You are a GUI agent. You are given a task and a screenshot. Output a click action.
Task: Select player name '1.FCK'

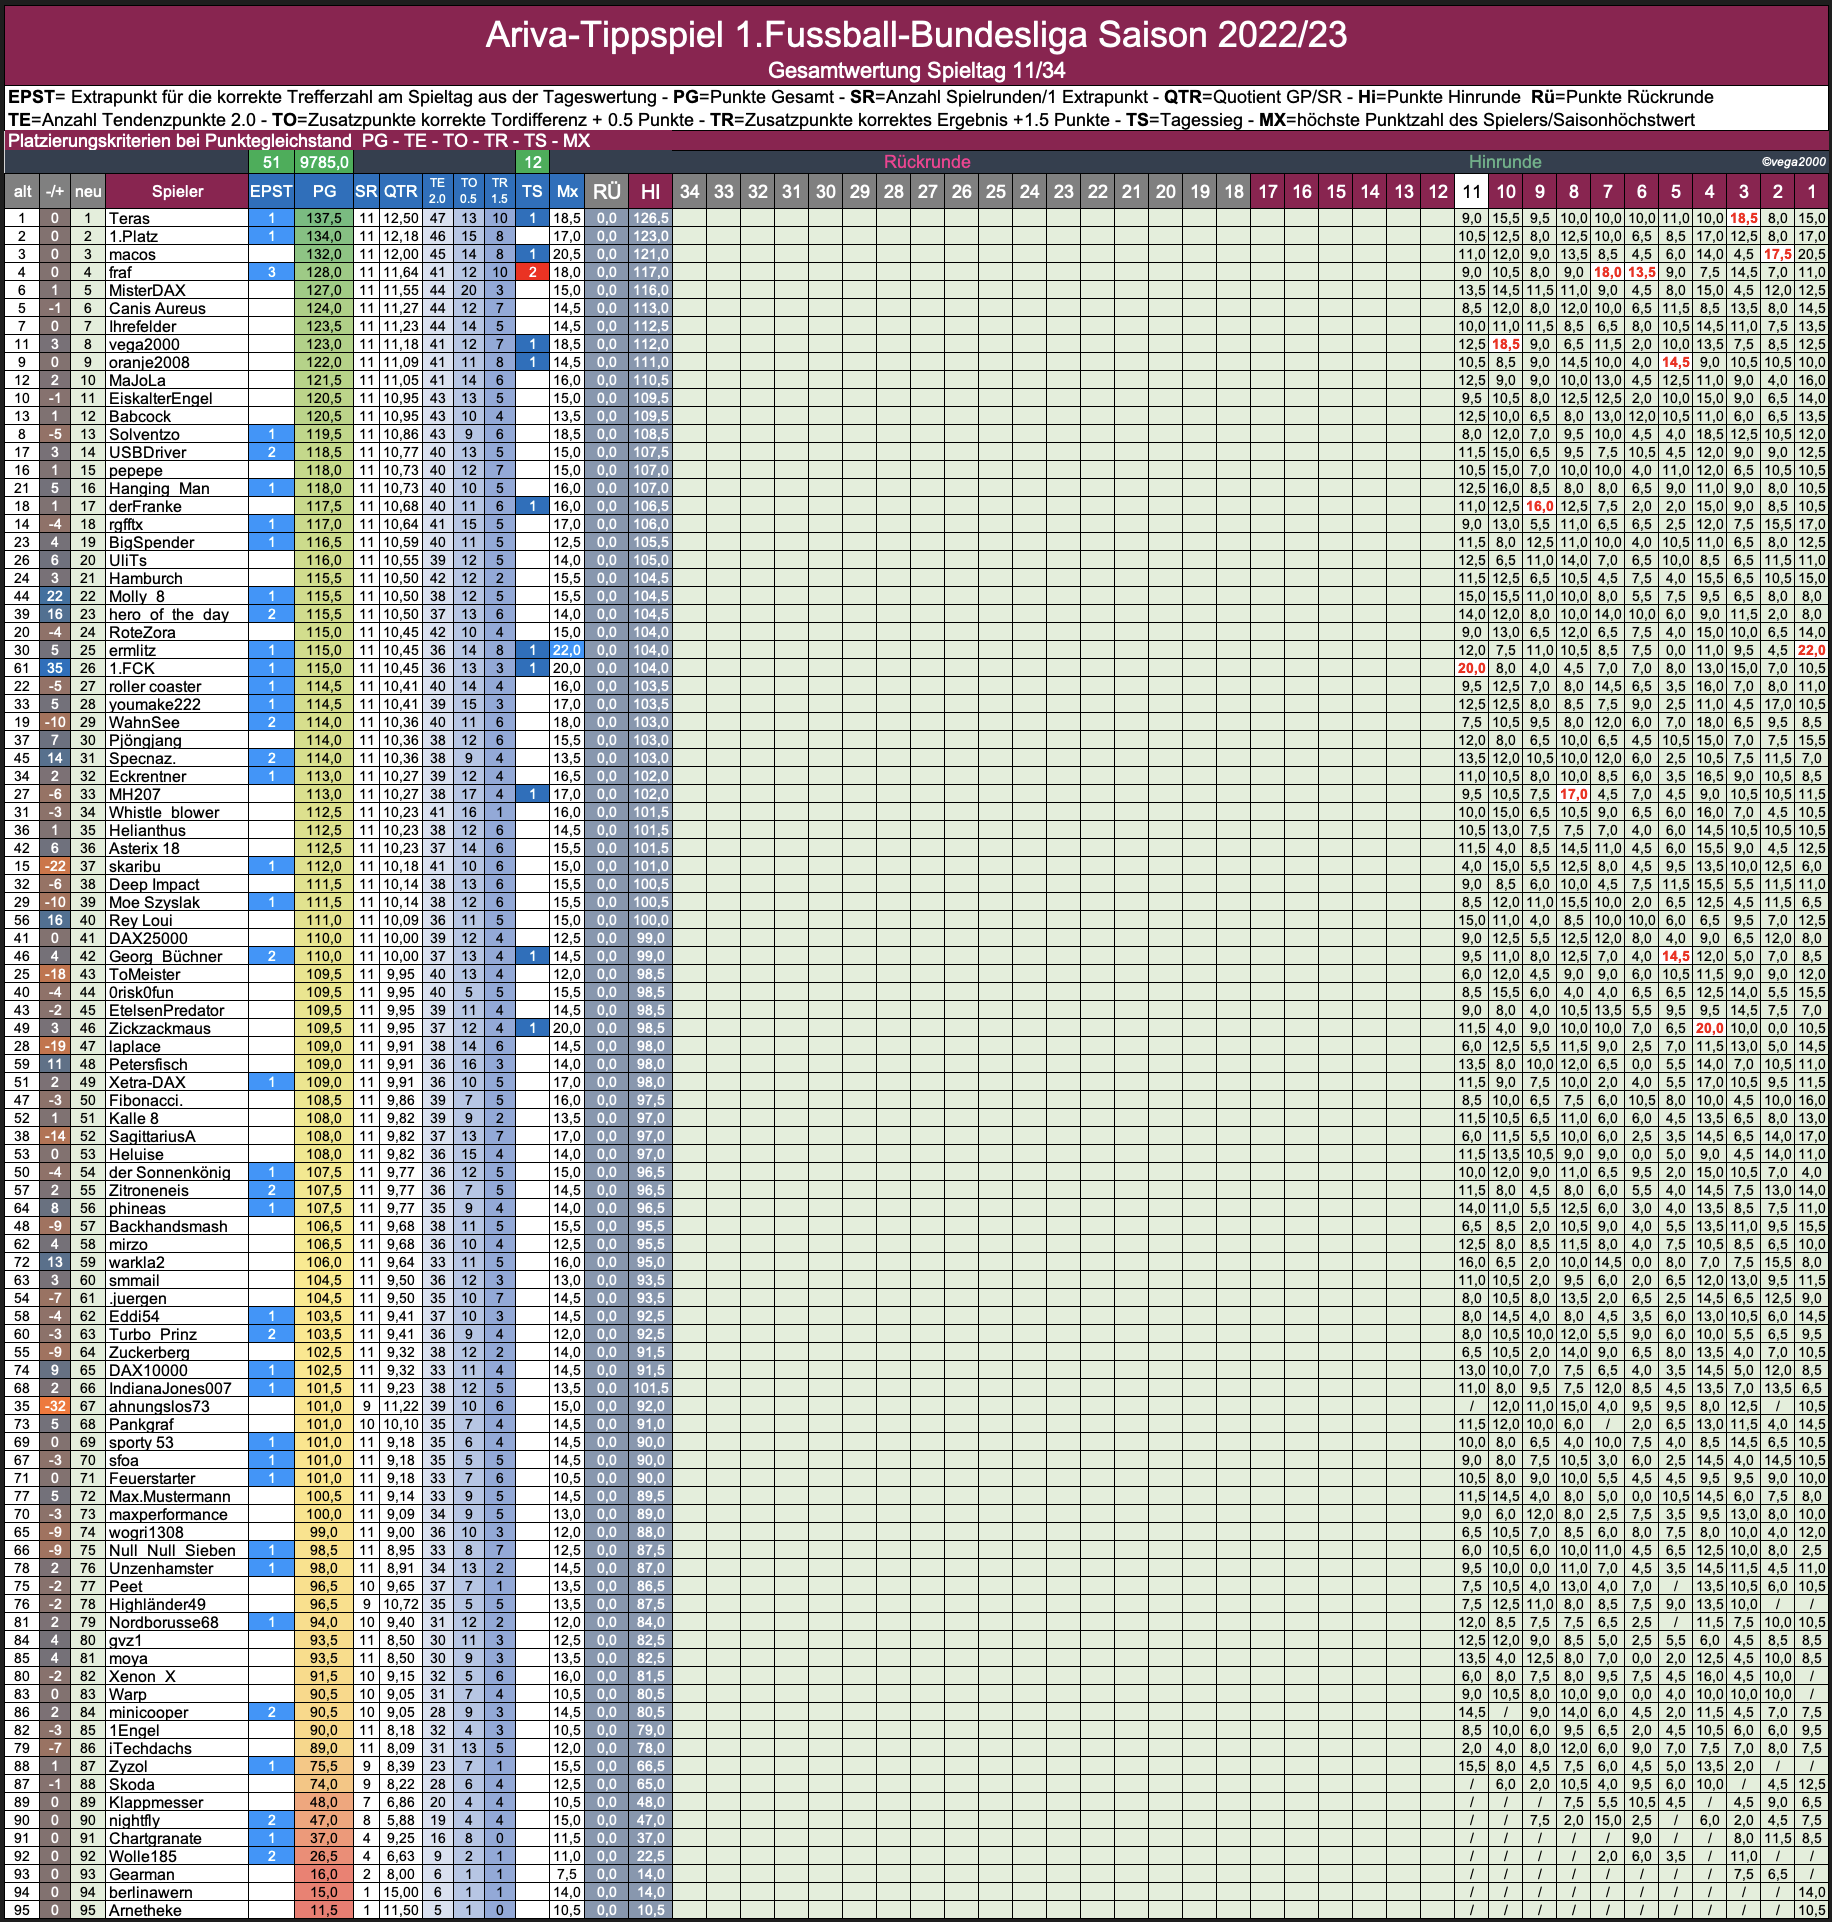[132, 668]
